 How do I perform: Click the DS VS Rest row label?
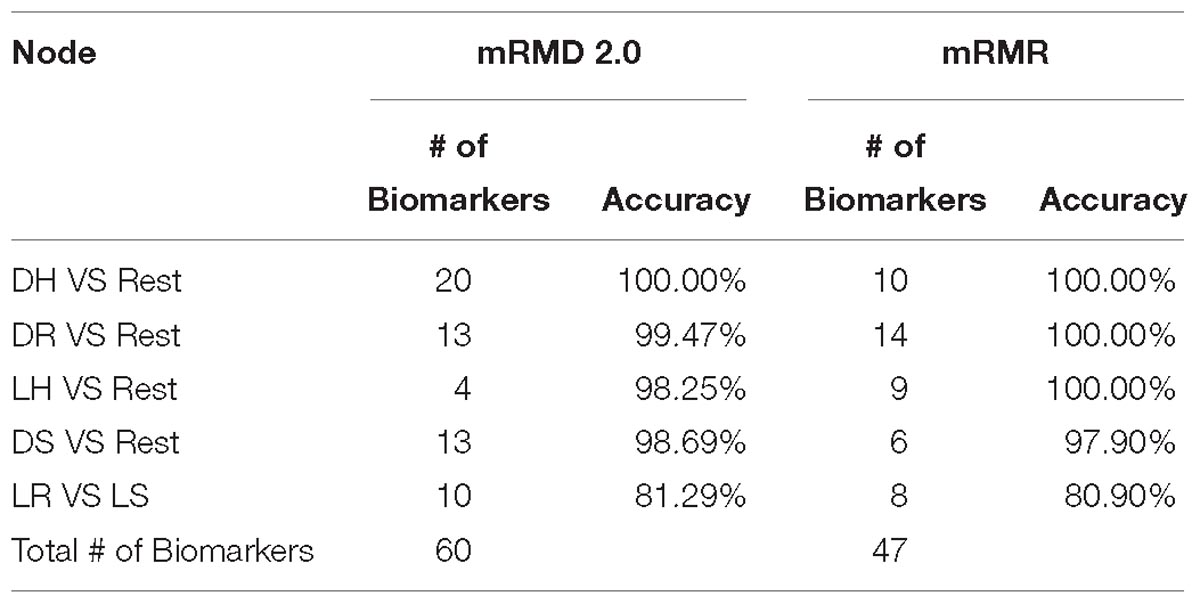click(x=96, y=443)
